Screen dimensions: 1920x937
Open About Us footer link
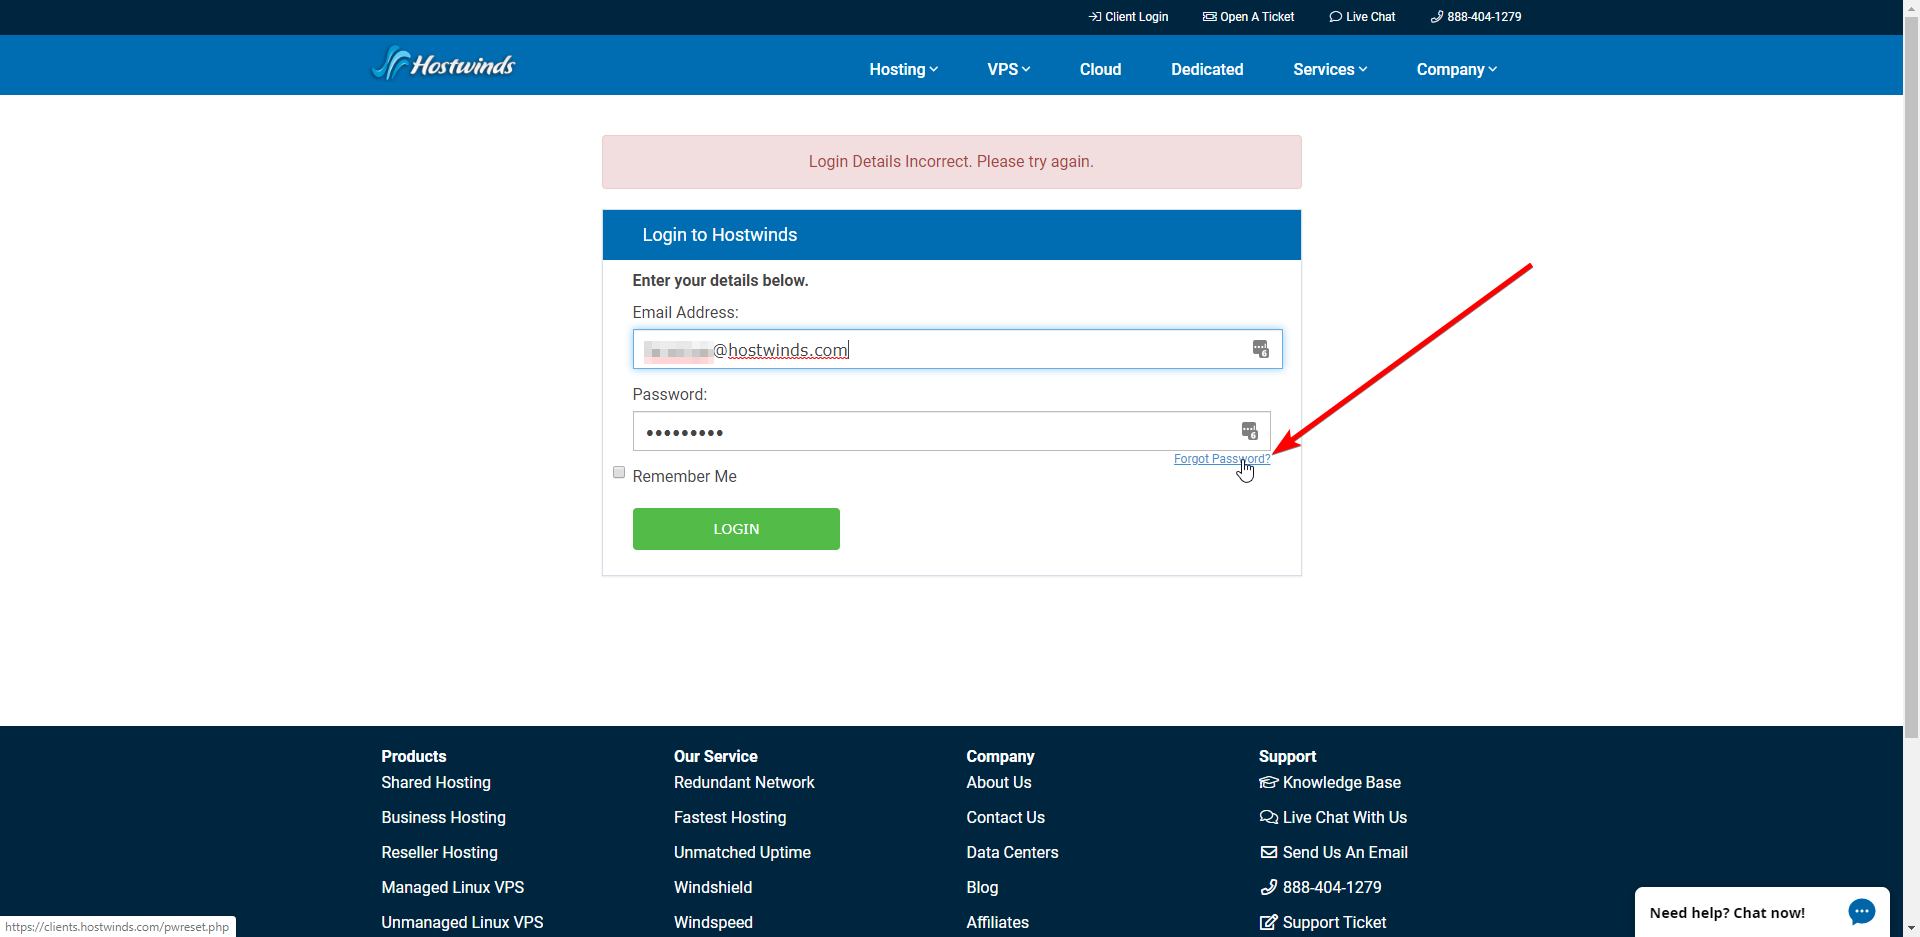pyautogui.click(x=998, y=782)
